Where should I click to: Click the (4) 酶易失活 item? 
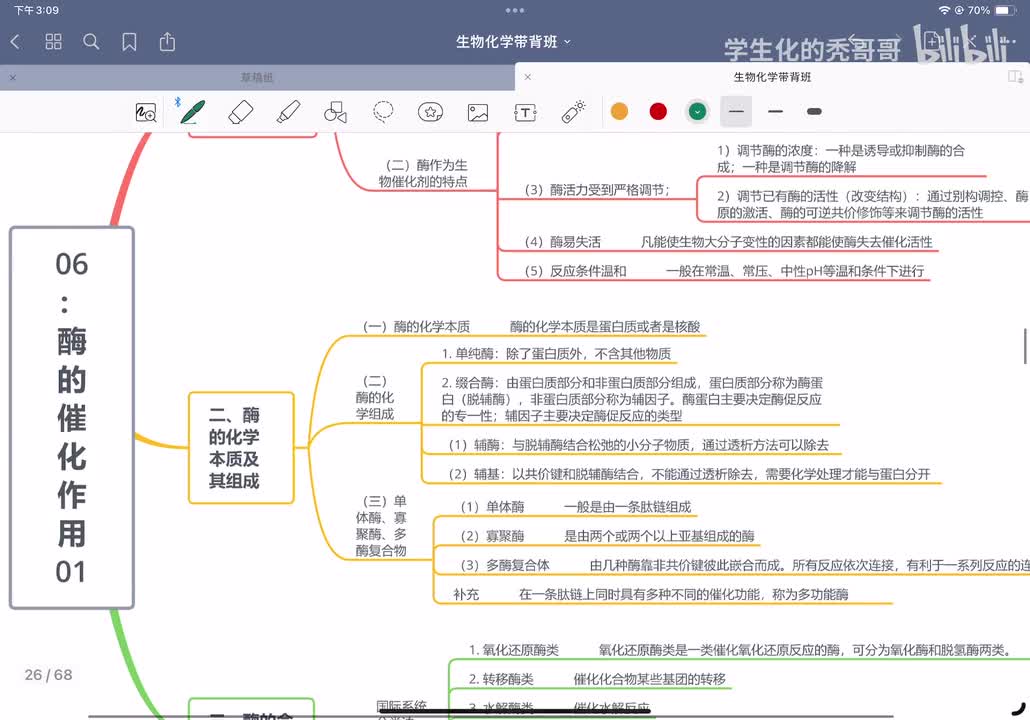(x=562, y=242)
